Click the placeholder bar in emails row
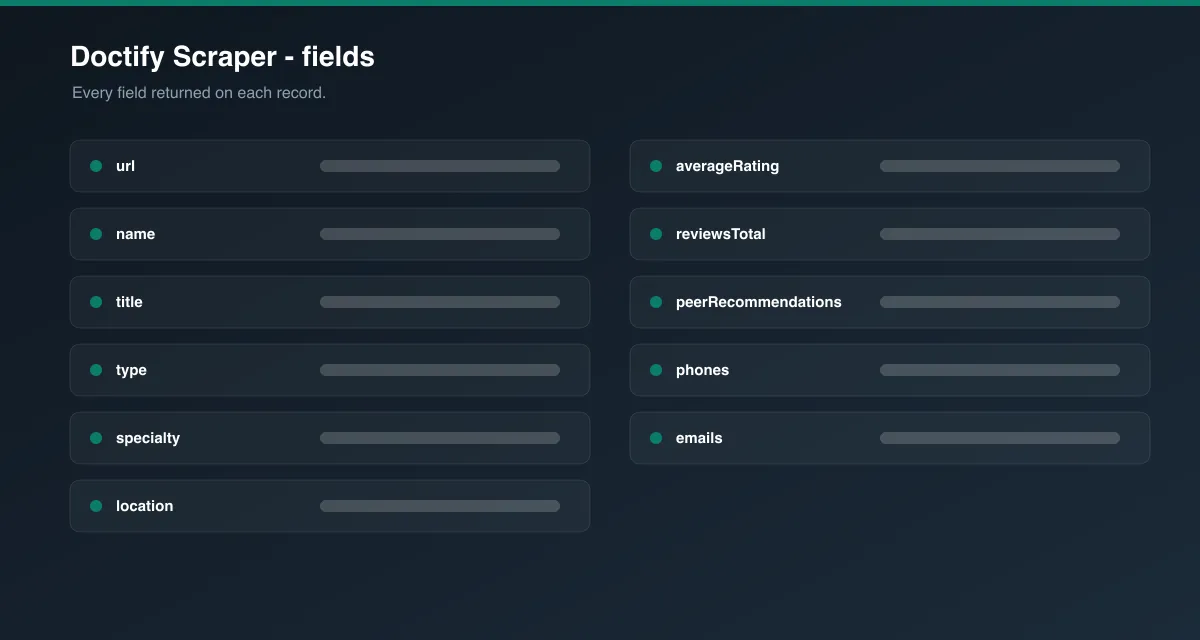The width and height of the screenshot is (1200, 640). point(1000,438)
